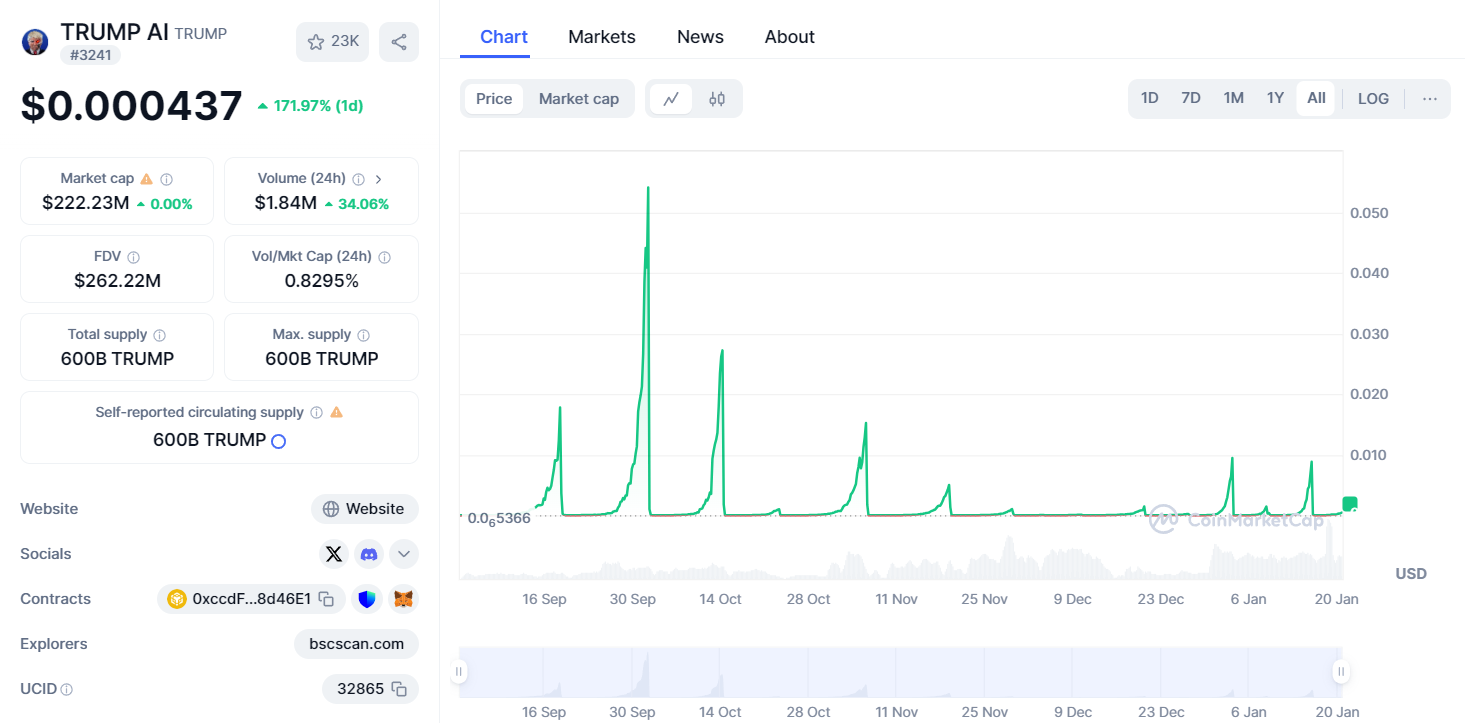
Task: Open FDV info icon
Action: pyautogui.click(x=133, y=257)
